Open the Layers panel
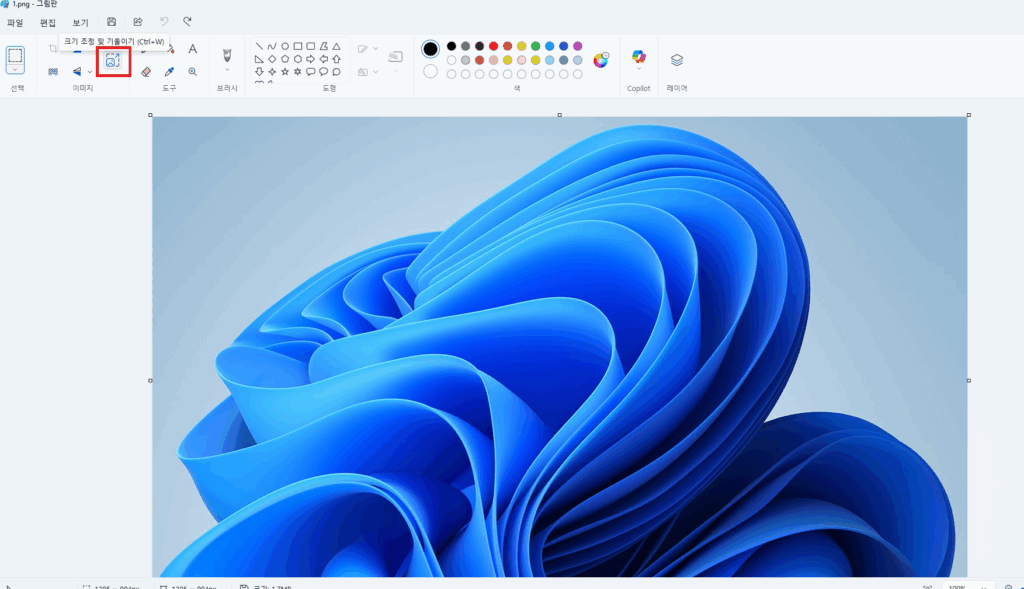The image size is (1024, 589). click(677, 60)
